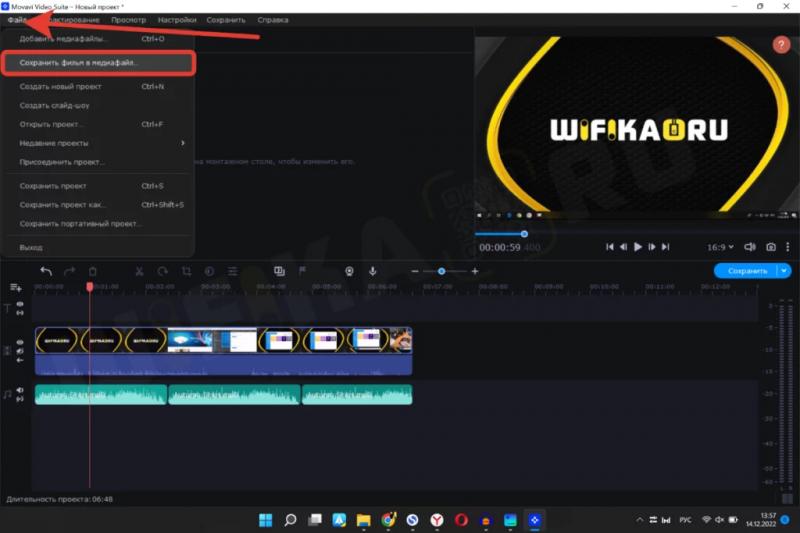Mute the audio track speaker icon
Screen dimensions: 800x533
pyautogui.click(x=20, y=390)
